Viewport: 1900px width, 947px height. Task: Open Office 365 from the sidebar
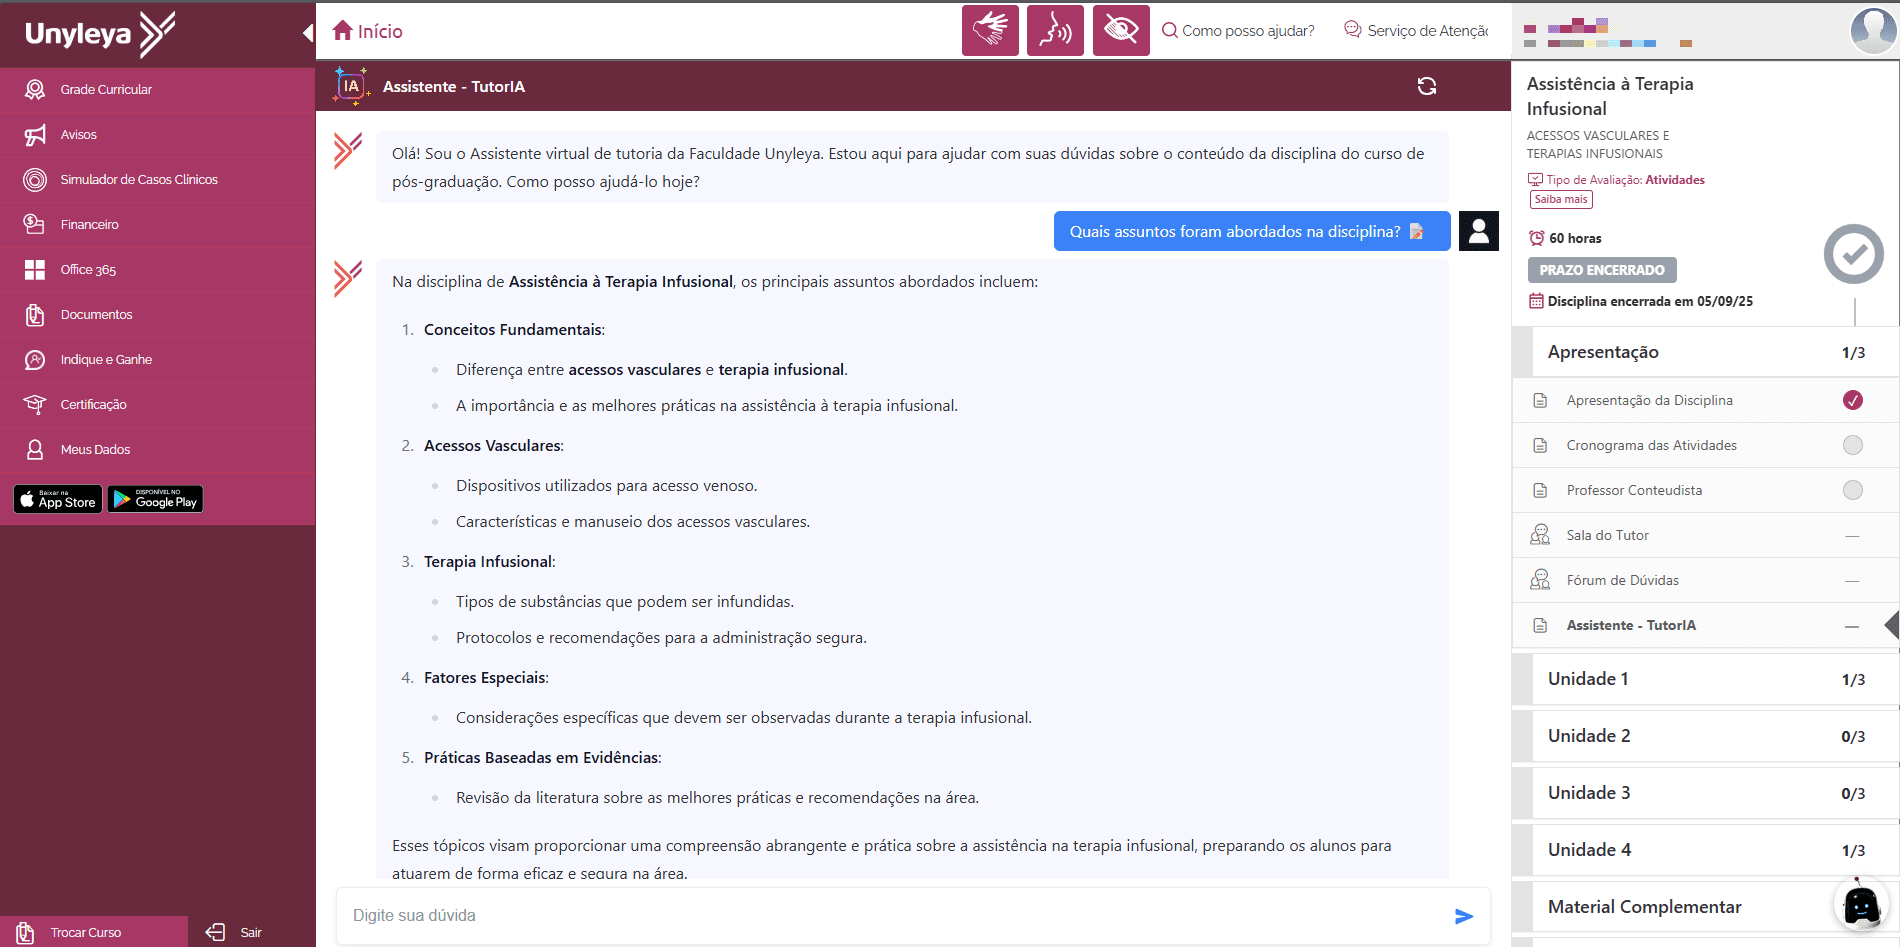click(x=157, y=270)
